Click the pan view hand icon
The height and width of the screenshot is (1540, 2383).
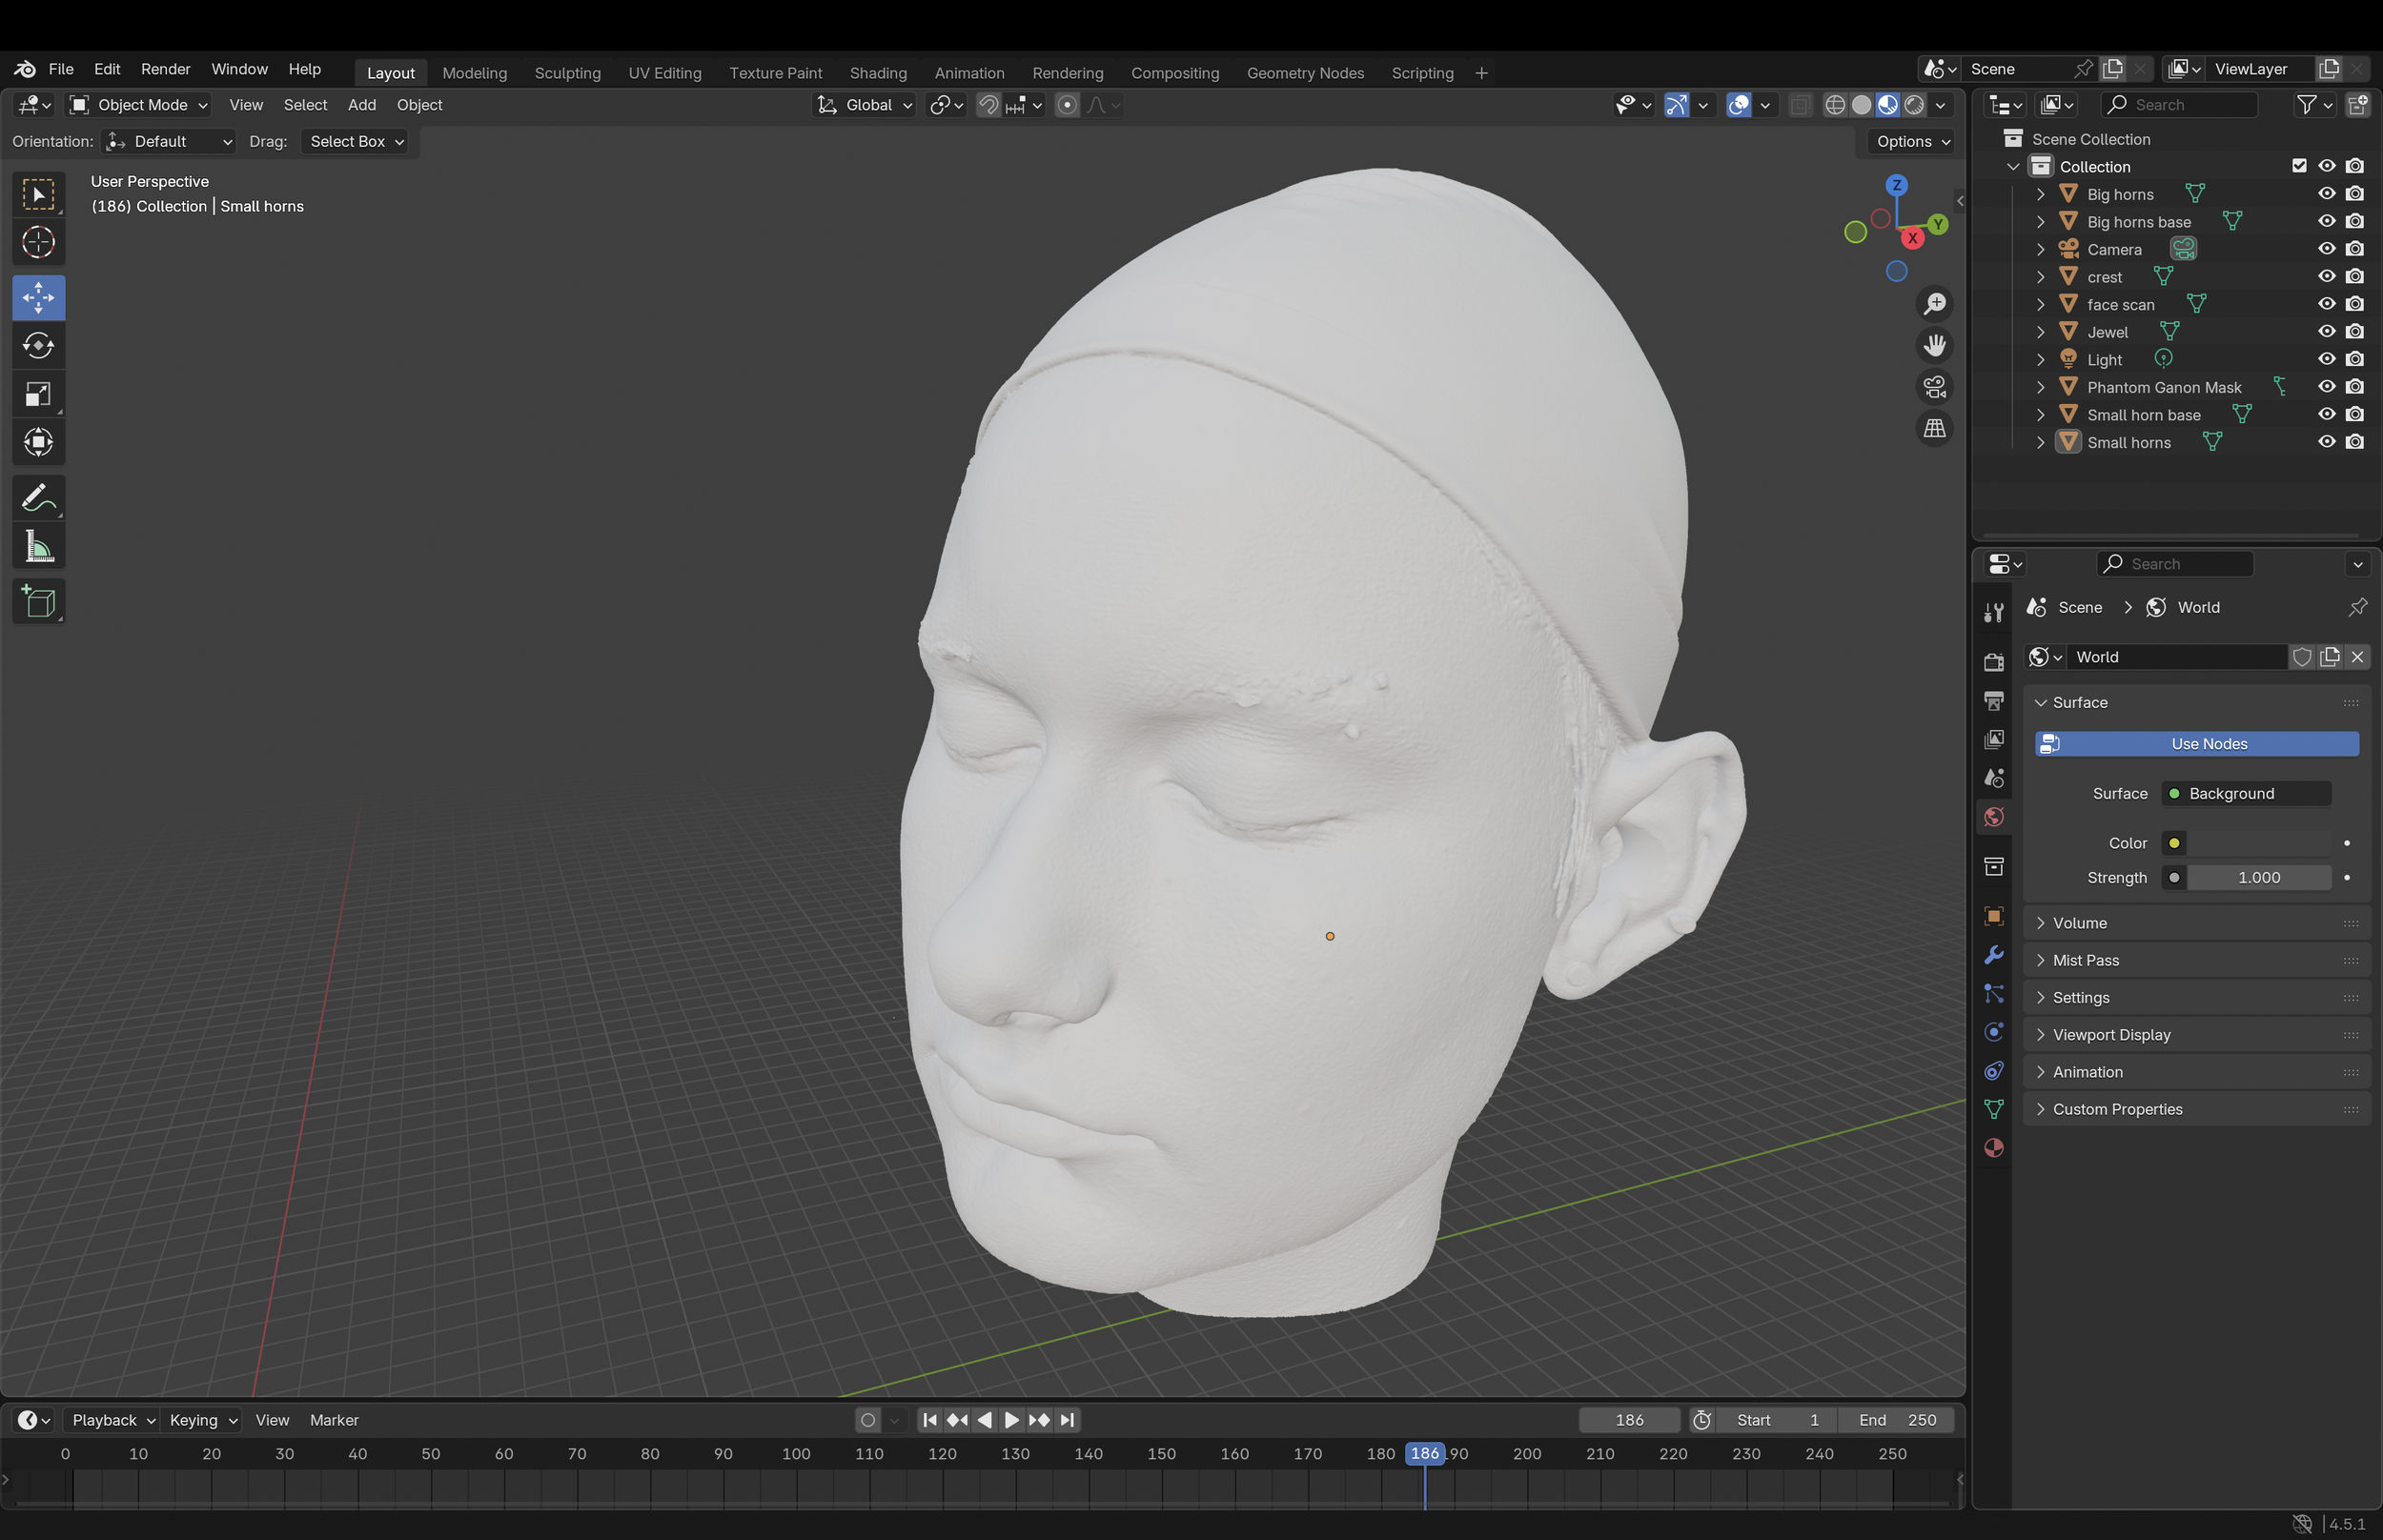[x=1935, y=345]
